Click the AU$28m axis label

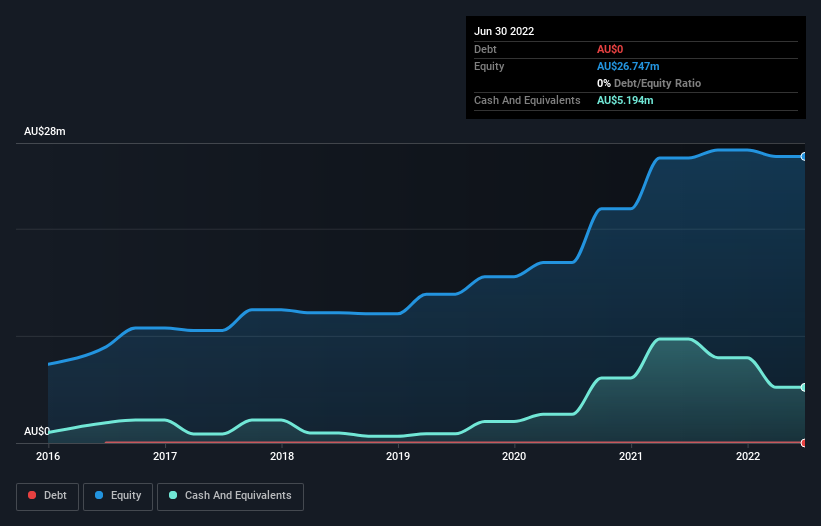pos(45,131)
